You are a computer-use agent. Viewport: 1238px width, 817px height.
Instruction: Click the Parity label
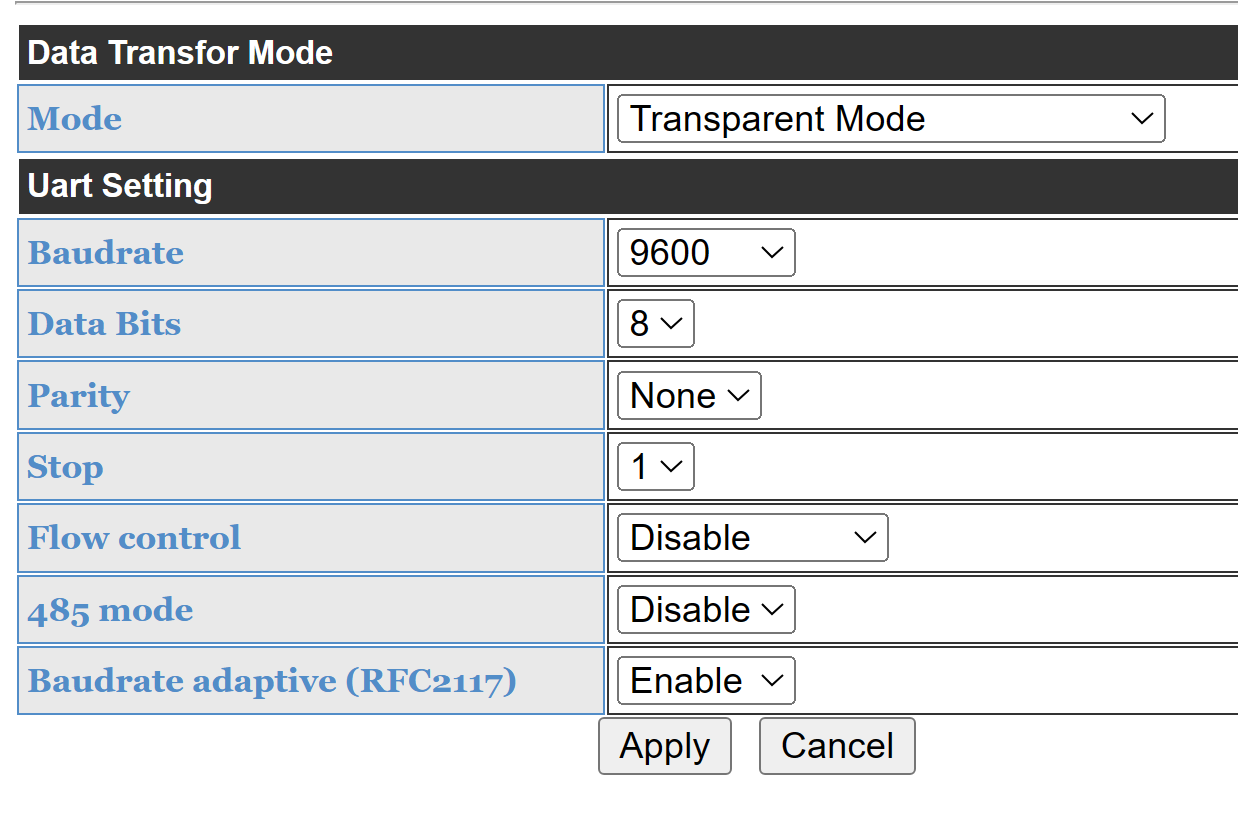(79, 396)
